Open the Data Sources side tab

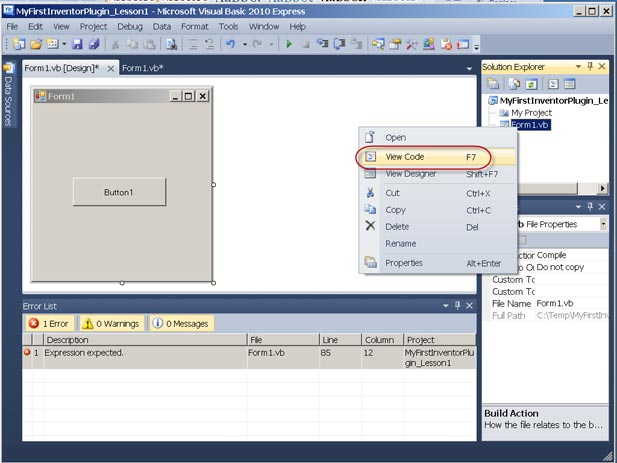[x=8, y=94]
